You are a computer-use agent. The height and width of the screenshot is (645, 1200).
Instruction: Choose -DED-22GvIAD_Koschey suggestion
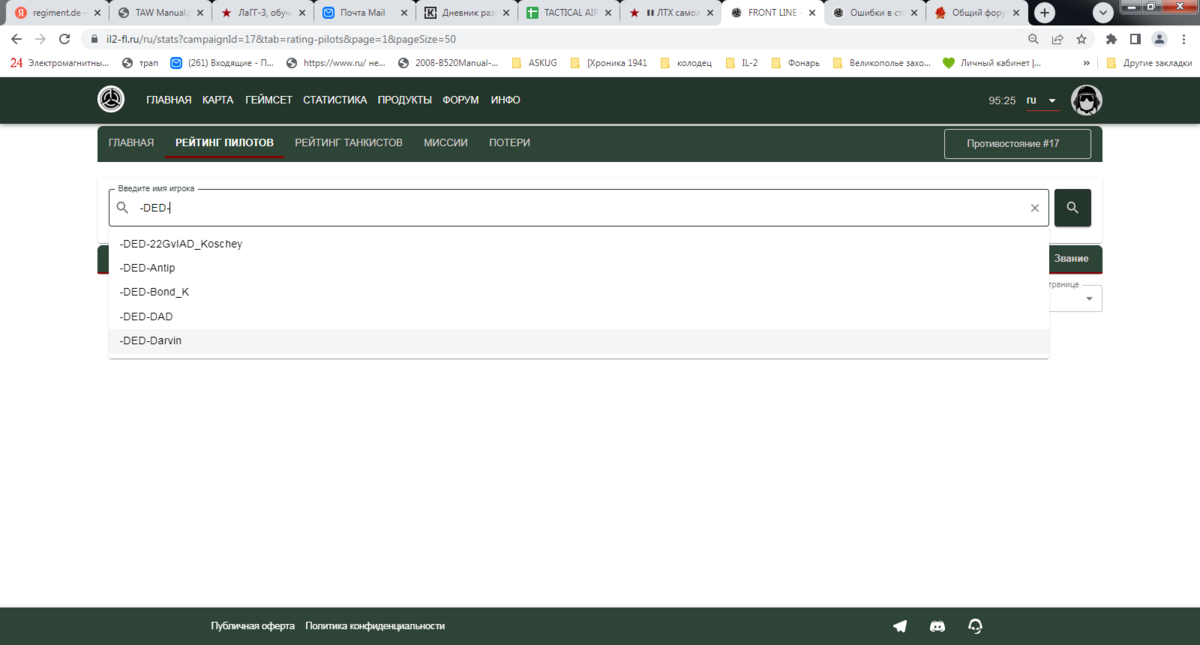[180, 244]
